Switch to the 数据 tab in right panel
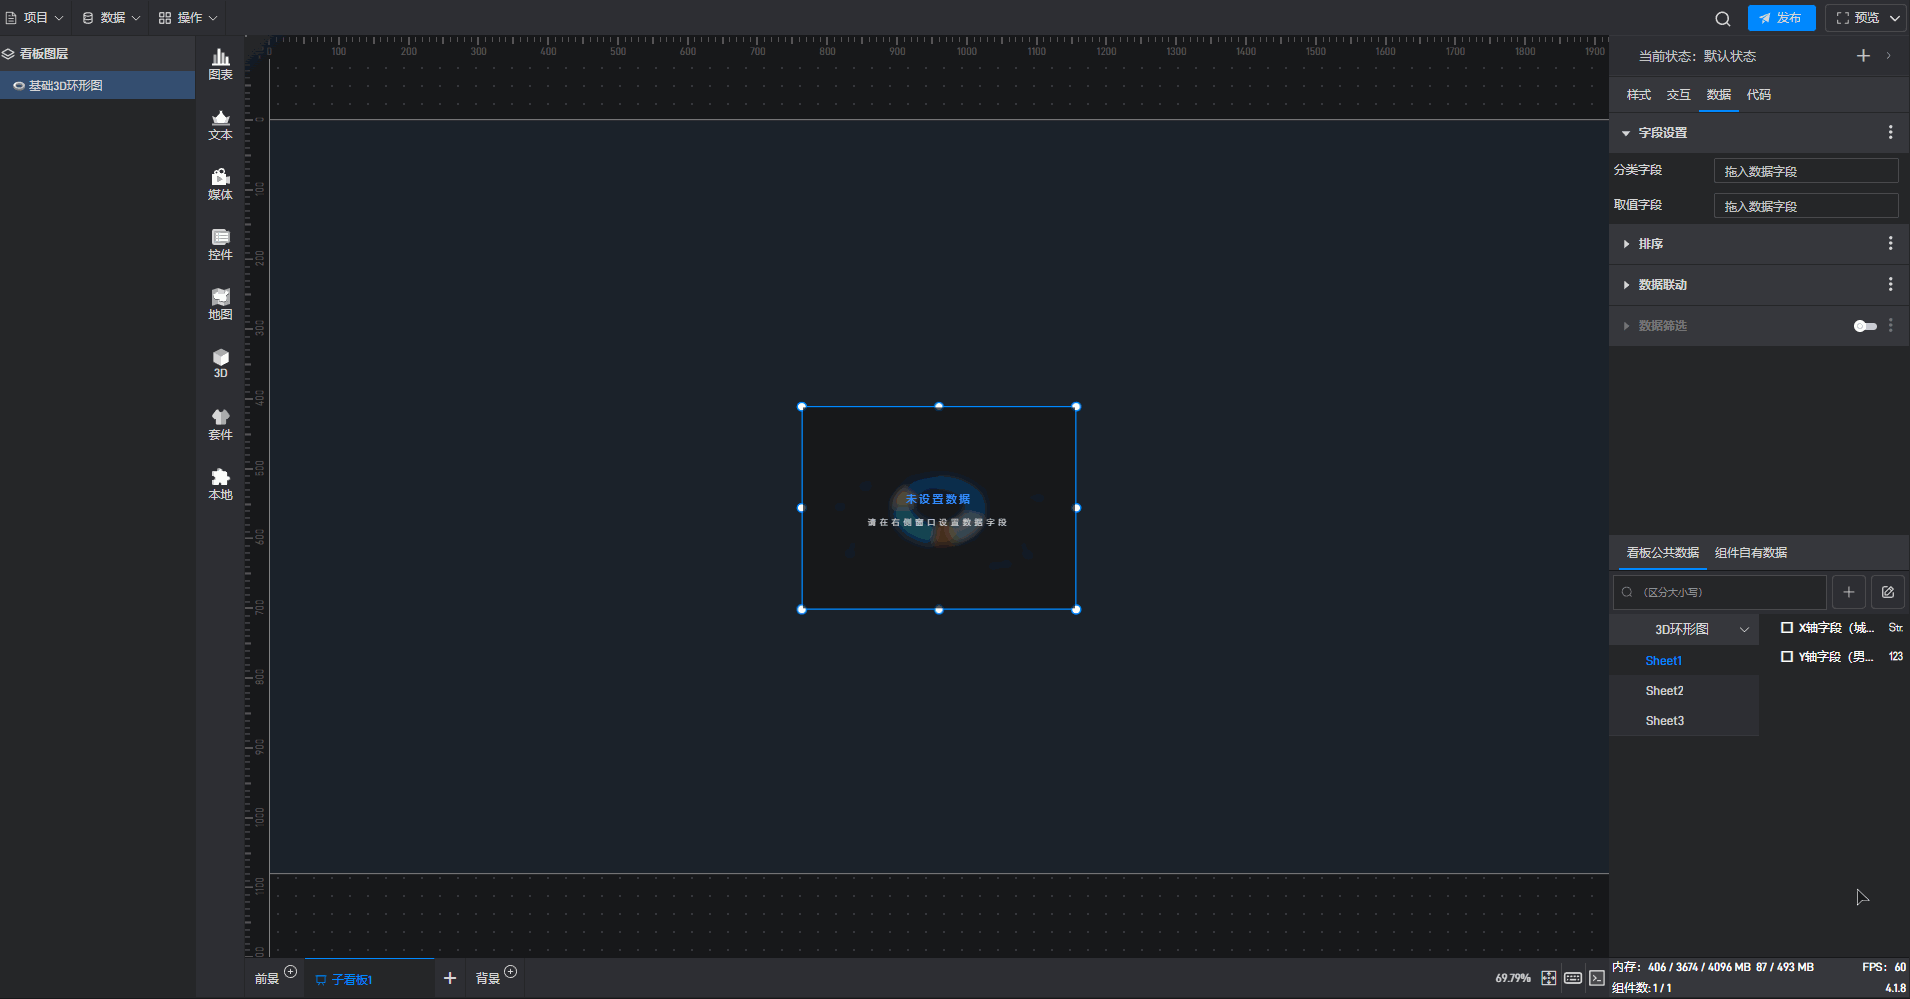Screen dimensions: 1910x999 coord(1719,95)
